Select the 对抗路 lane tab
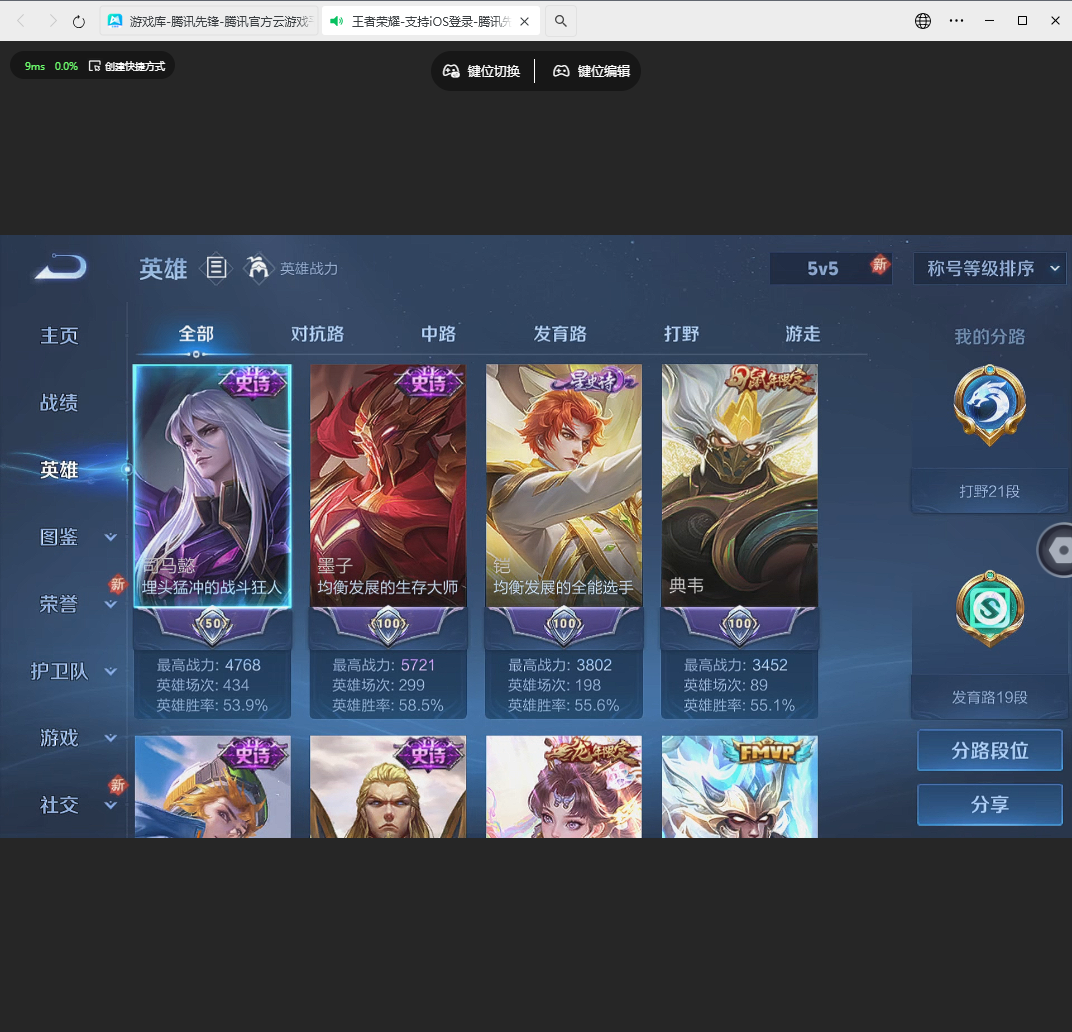The width and height of the screenshot is (1072, 1032). point(317,334)
